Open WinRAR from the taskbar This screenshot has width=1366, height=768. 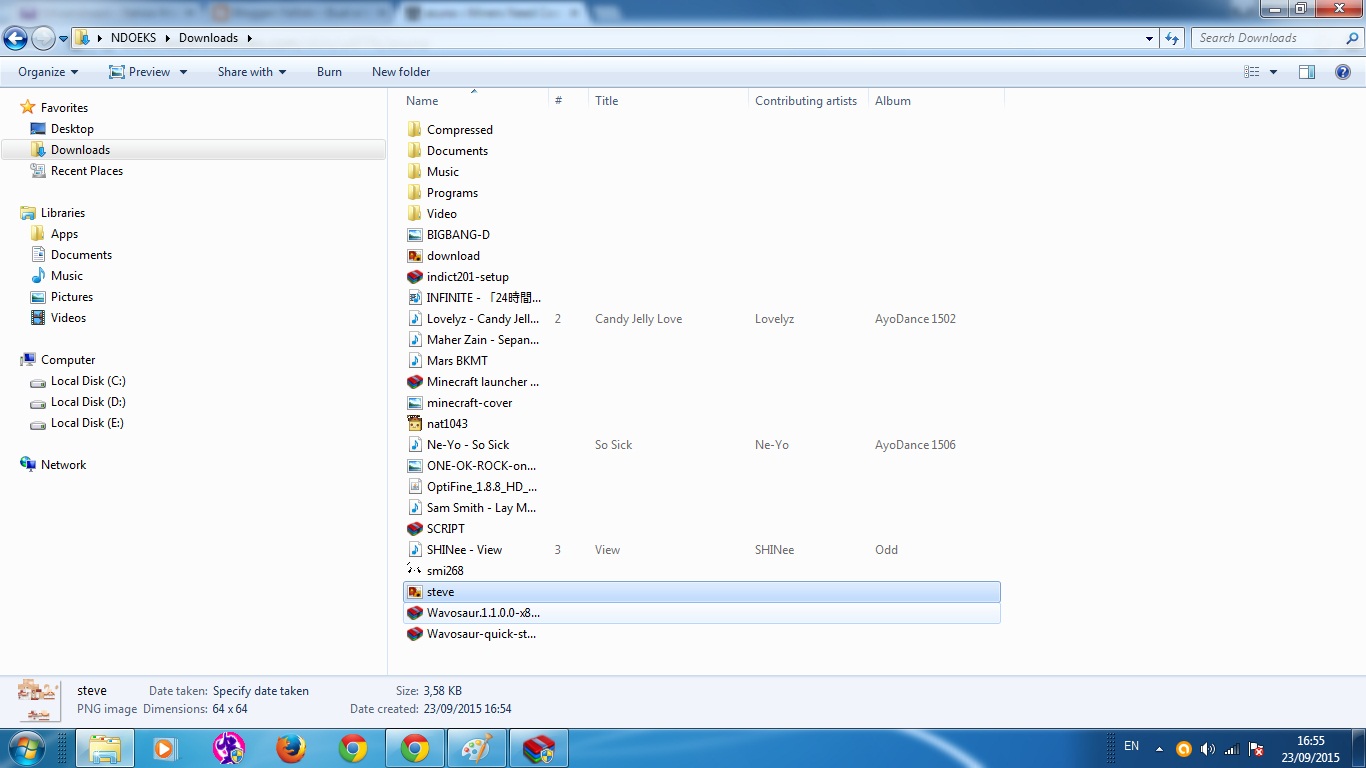(539, 747)
